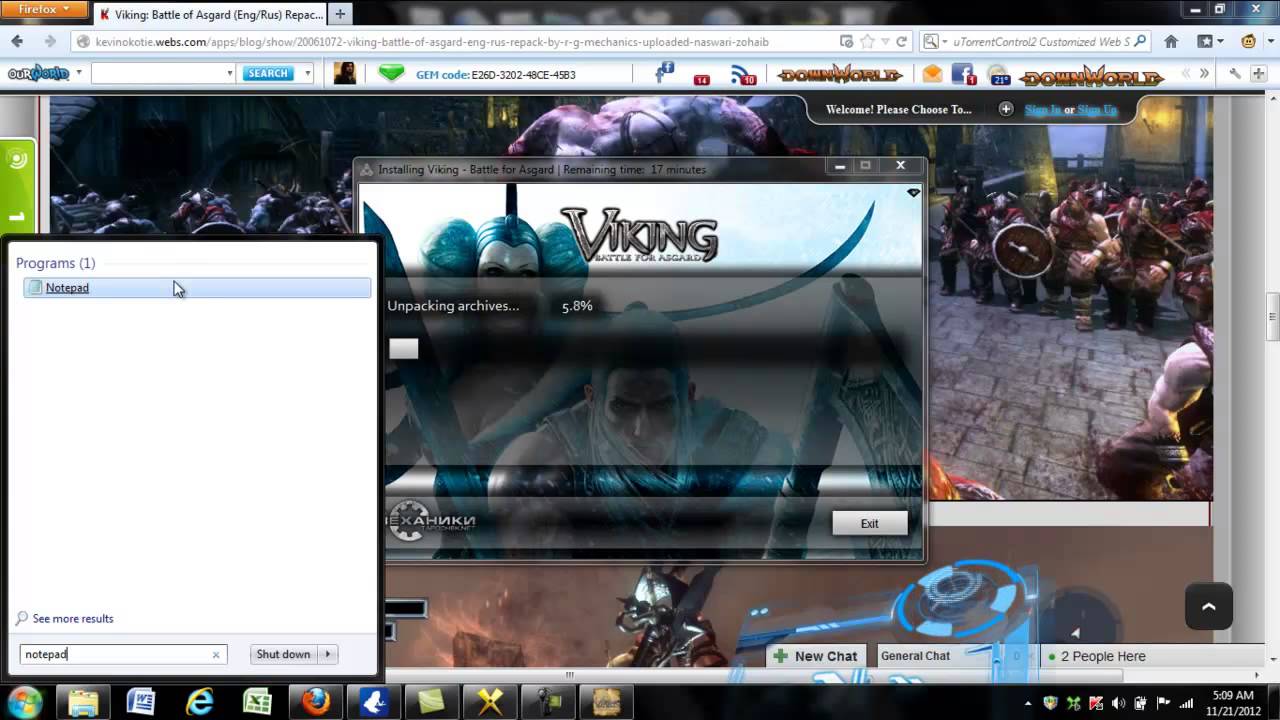Viewport: 1280px width, 720px height.
Task: Click the second DownWorld logo in toolbar
Action: (1091, 75)
